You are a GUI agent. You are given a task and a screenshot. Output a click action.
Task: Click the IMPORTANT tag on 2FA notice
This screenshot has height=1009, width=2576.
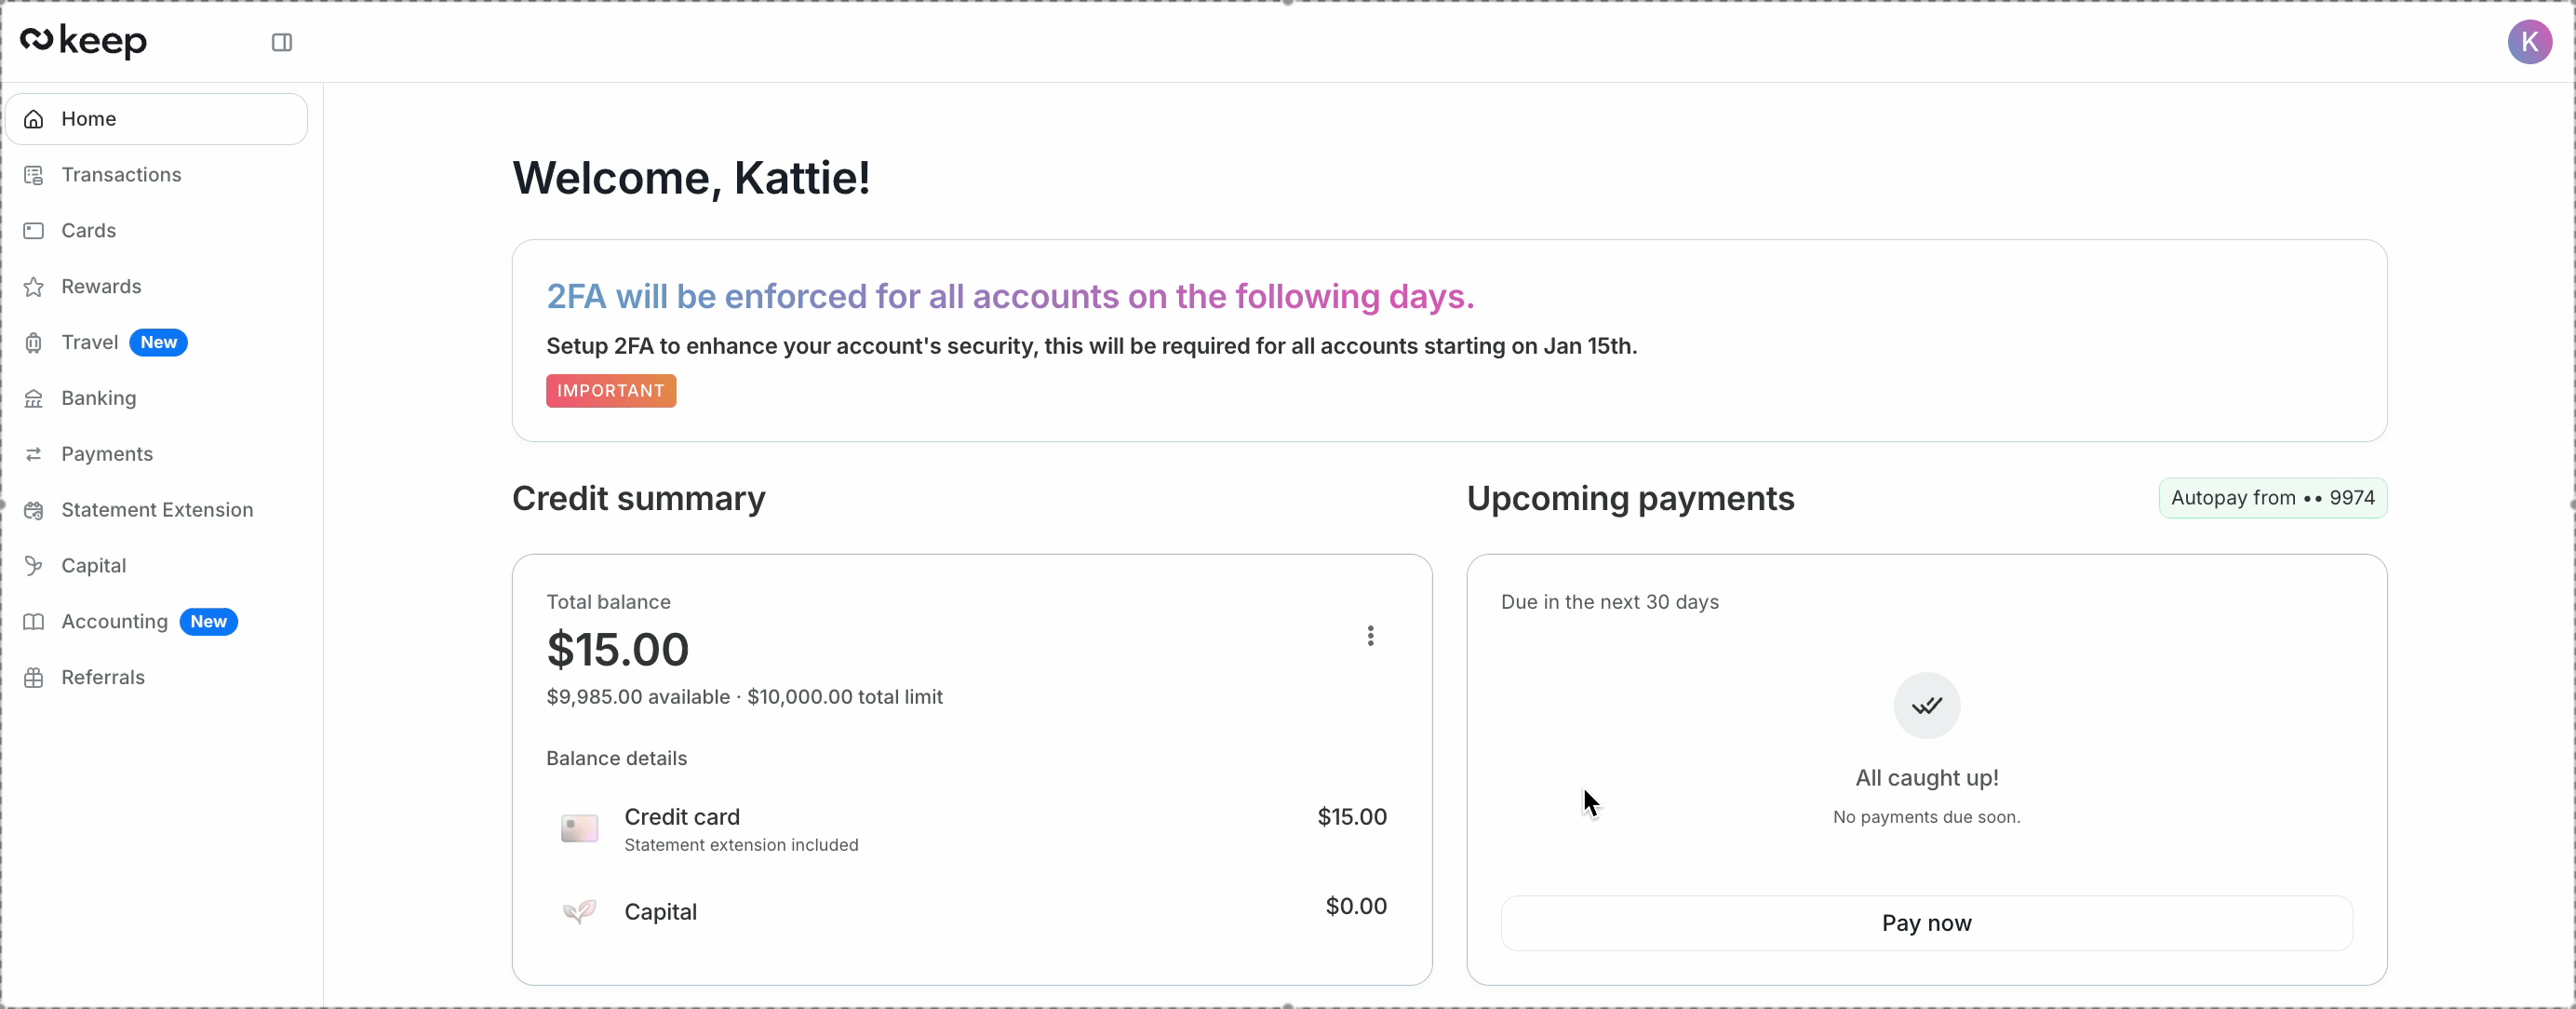[611, 391]
